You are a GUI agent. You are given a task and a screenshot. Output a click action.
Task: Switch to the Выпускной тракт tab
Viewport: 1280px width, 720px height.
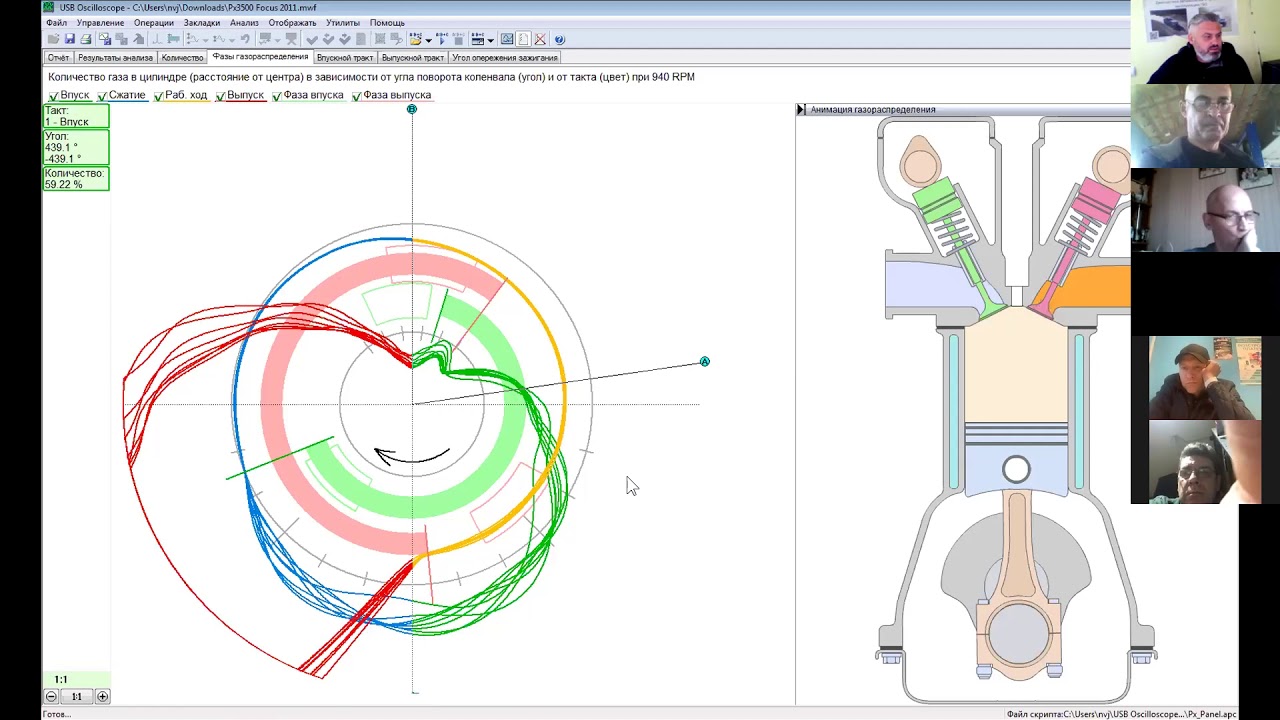tap(413, 58)
